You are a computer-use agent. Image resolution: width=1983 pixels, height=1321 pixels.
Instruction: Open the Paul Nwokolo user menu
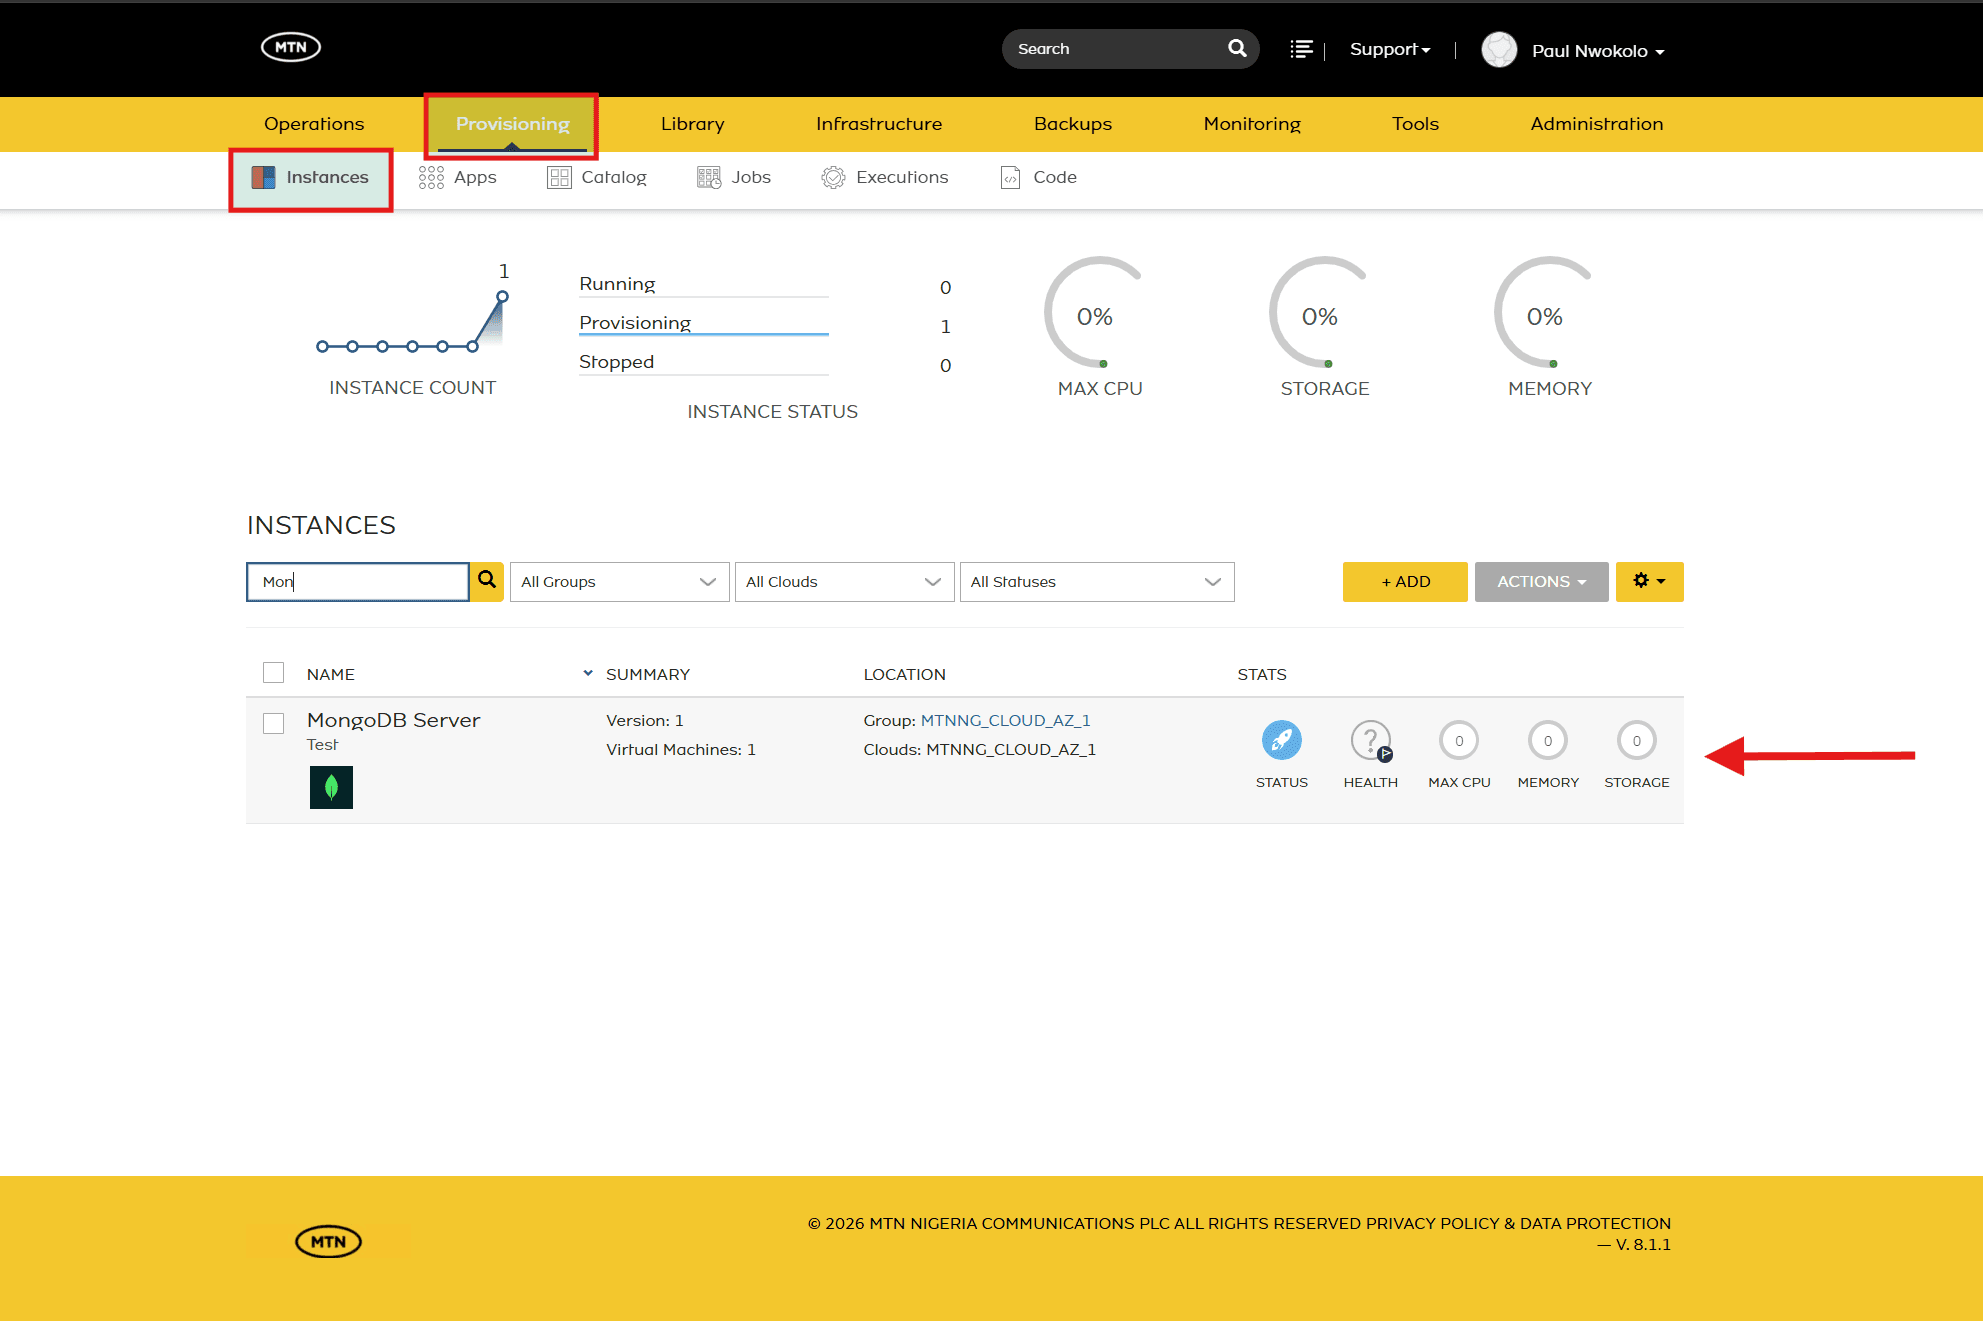pyautogui.click(x=1598, y=51)
